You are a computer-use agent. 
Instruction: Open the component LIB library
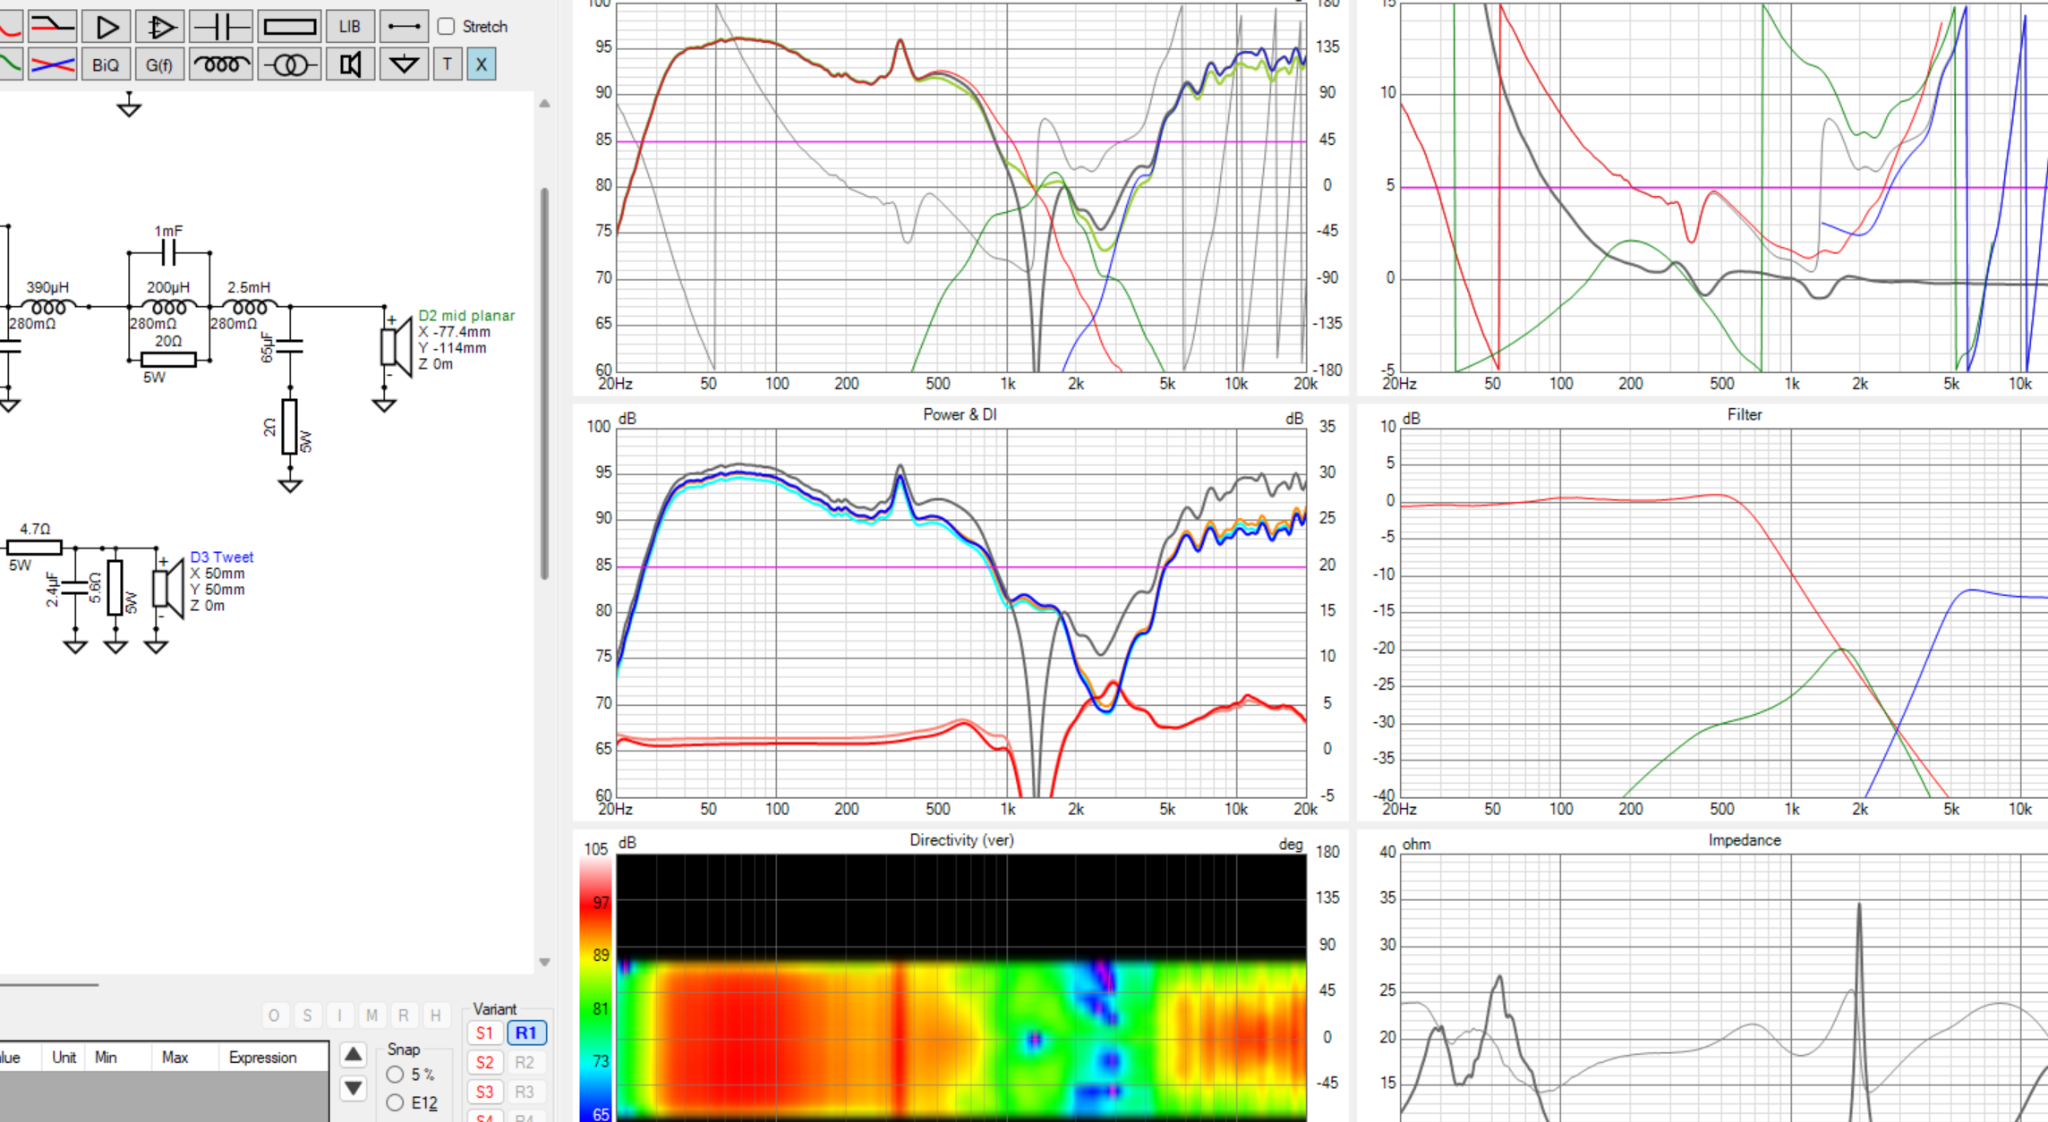350,26
